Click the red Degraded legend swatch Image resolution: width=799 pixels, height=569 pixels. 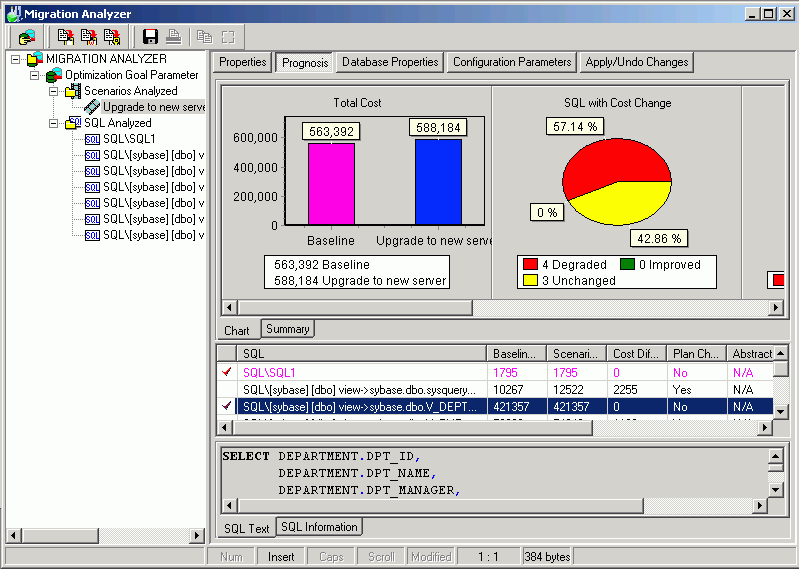tap(530, 265)
